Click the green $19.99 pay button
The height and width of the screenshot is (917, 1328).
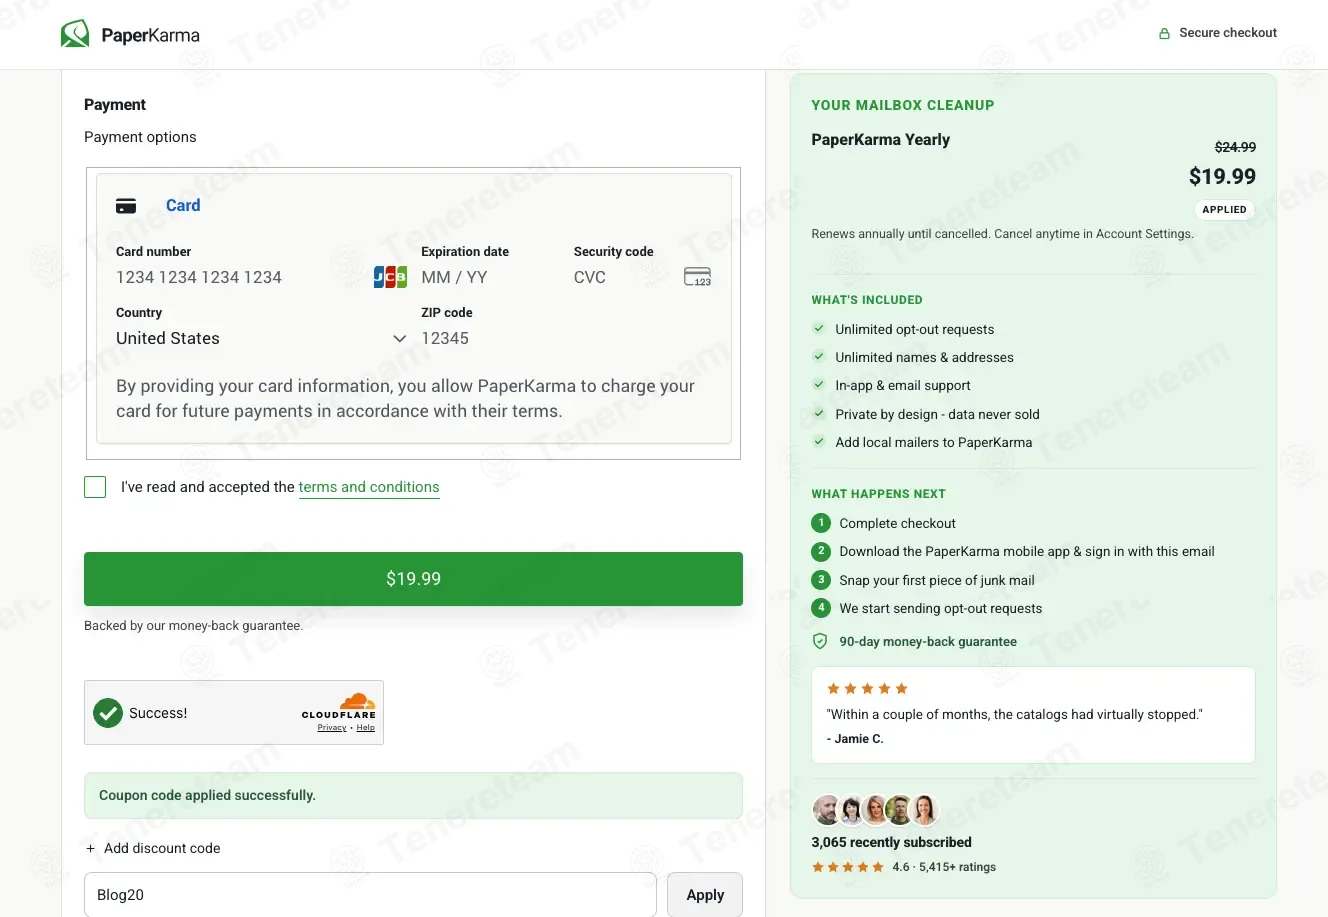click(x=413, y=579)
